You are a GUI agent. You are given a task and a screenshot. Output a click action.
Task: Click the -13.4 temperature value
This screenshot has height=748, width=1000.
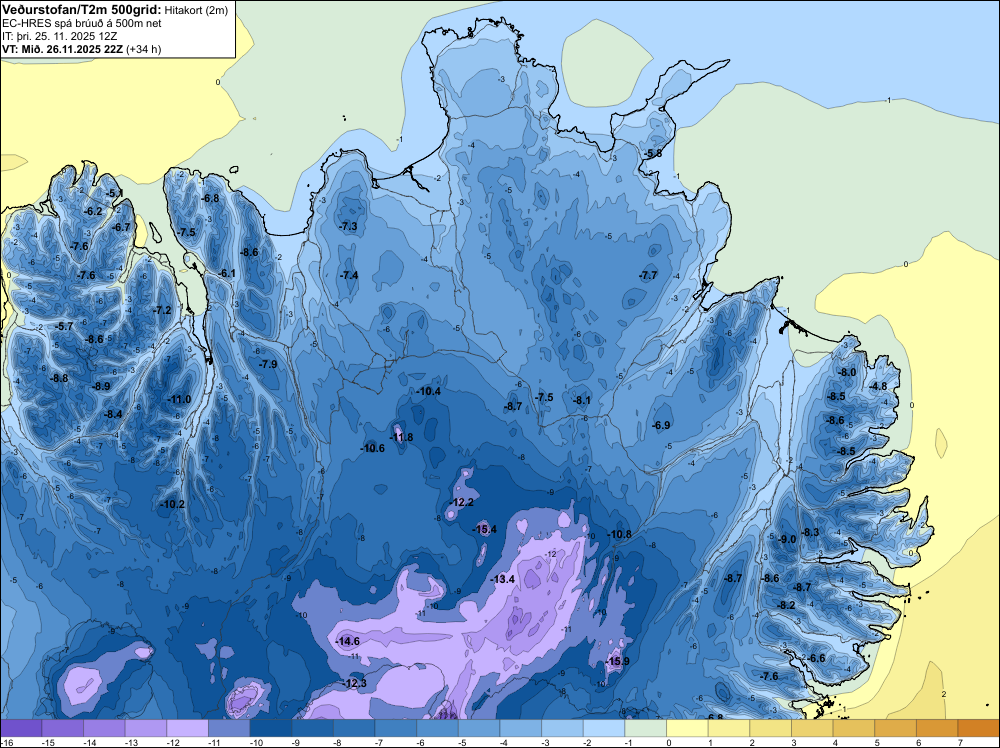(x=503, y=579)
